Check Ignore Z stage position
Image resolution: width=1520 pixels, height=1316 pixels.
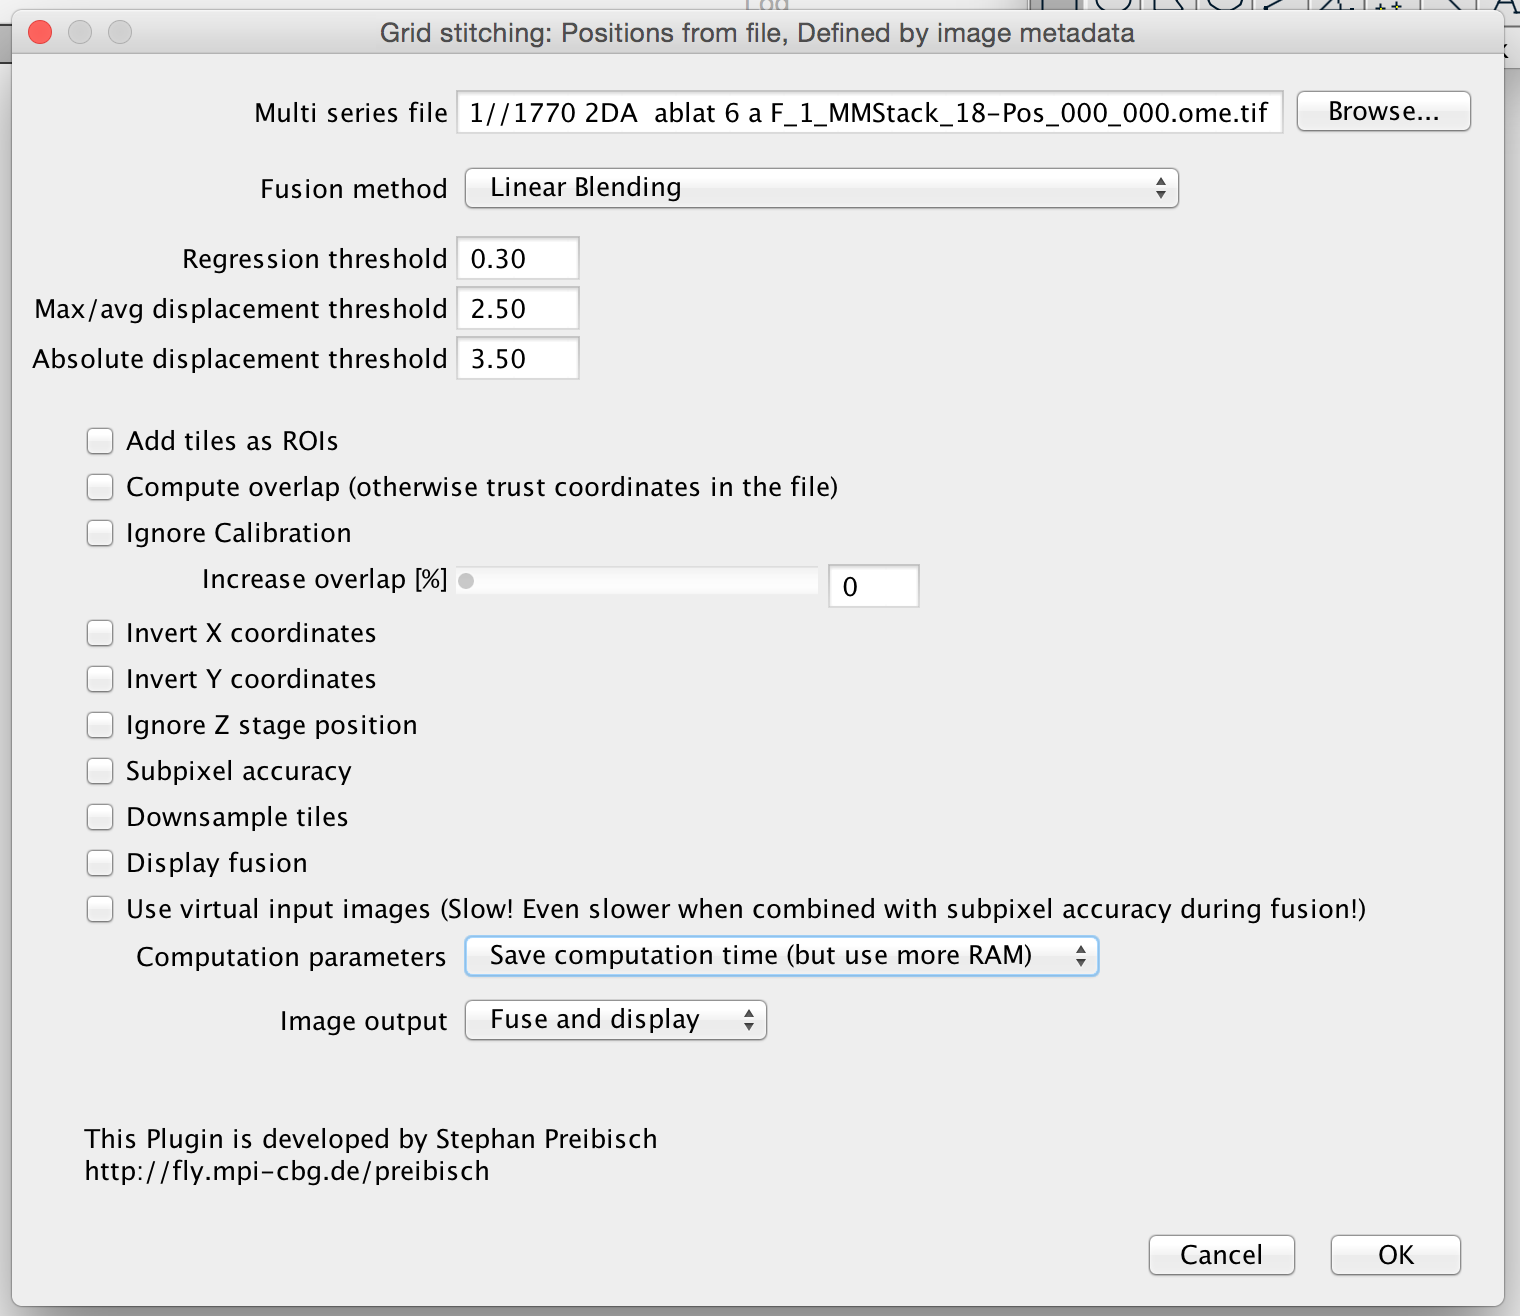100,725
